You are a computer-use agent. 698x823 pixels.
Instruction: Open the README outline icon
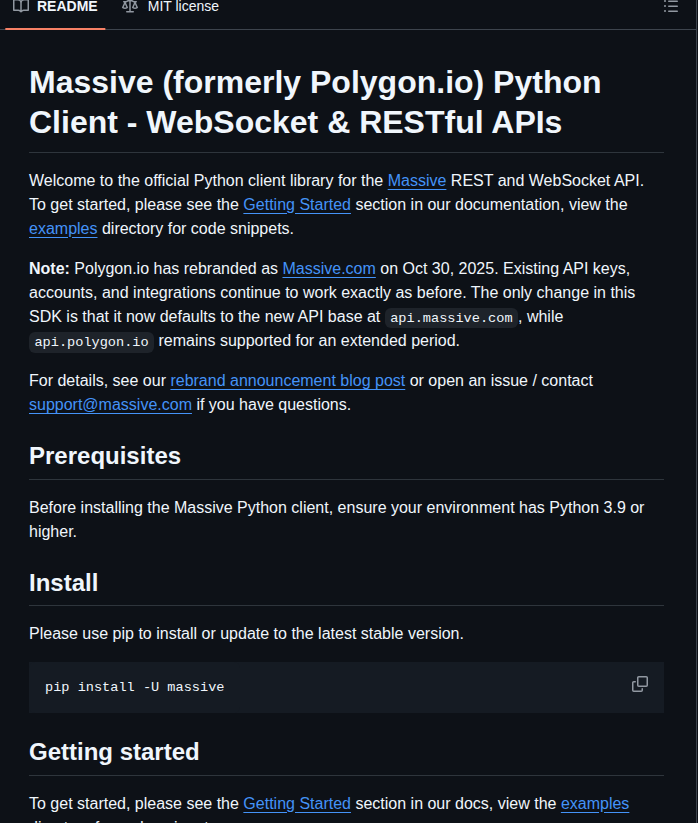(671, 6)
